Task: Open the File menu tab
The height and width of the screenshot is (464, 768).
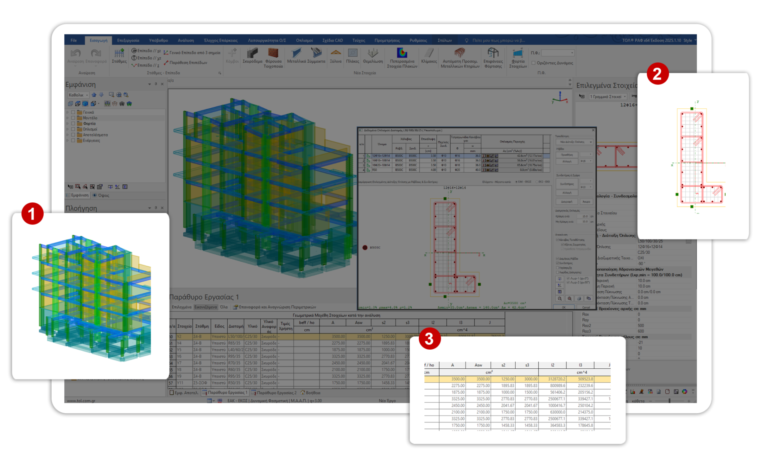Action: pos(74,38)
